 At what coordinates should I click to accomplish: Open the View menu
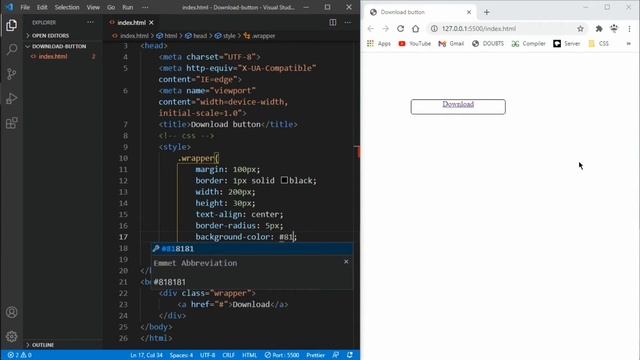tap(93, 7)
